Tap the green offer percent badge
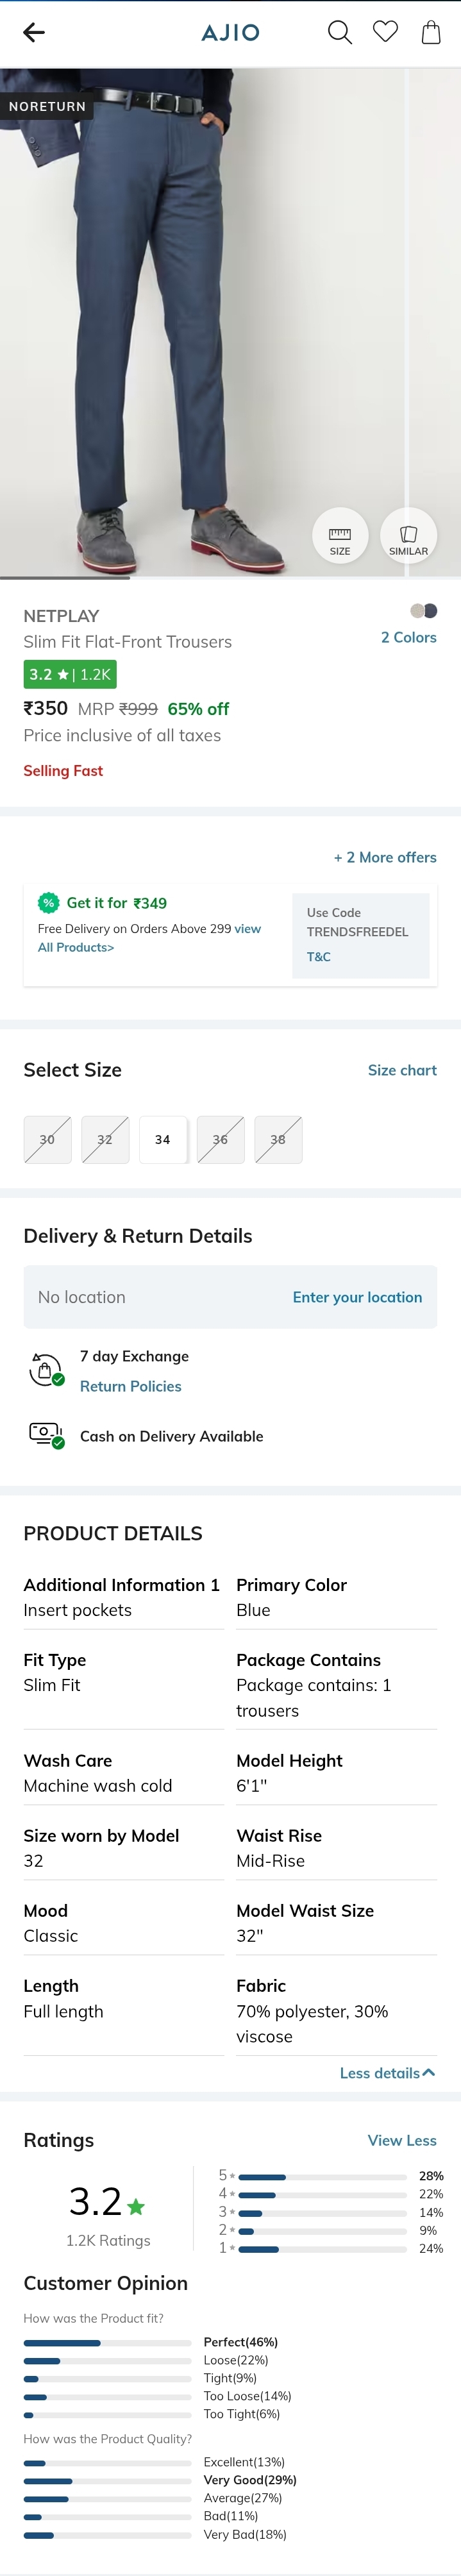The height and width of the screenshot is (2576, 461). coord(48,903)
